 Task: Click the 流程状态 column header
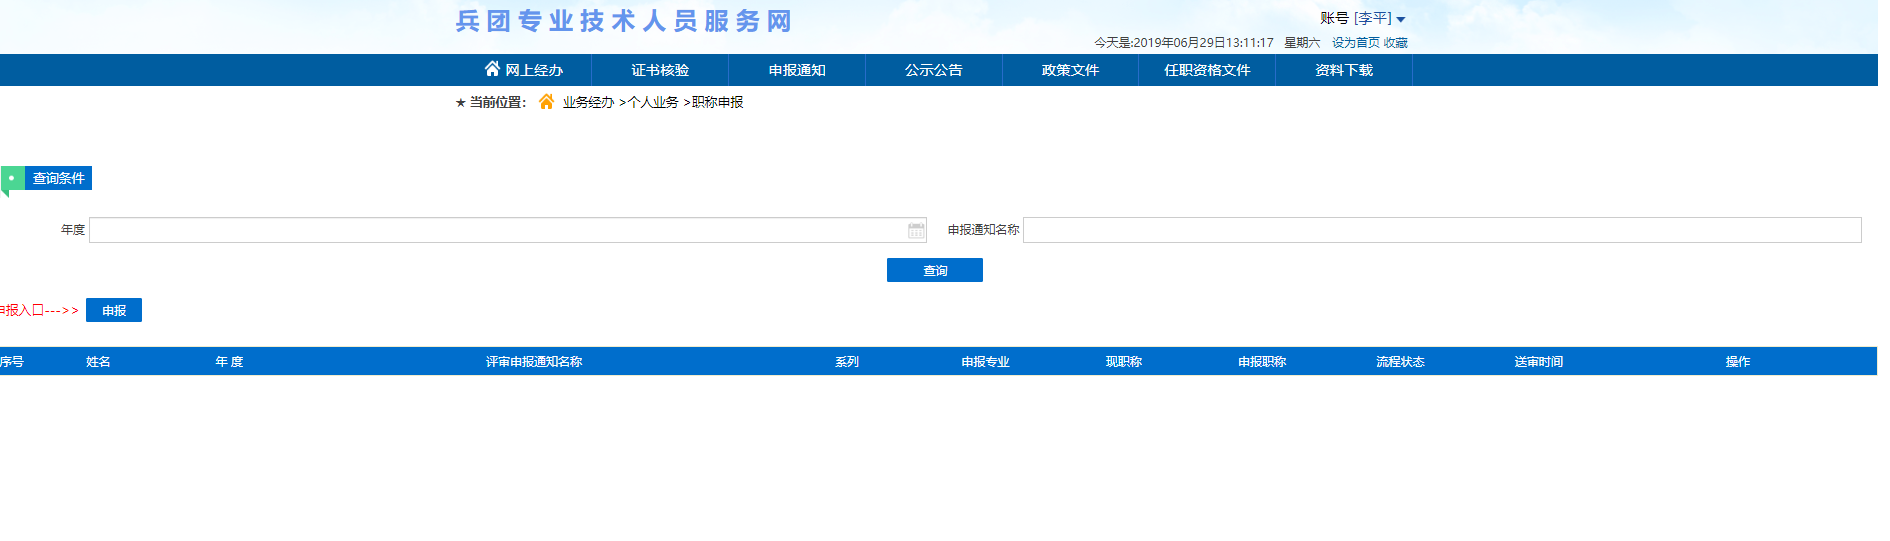pos(1400,362)
